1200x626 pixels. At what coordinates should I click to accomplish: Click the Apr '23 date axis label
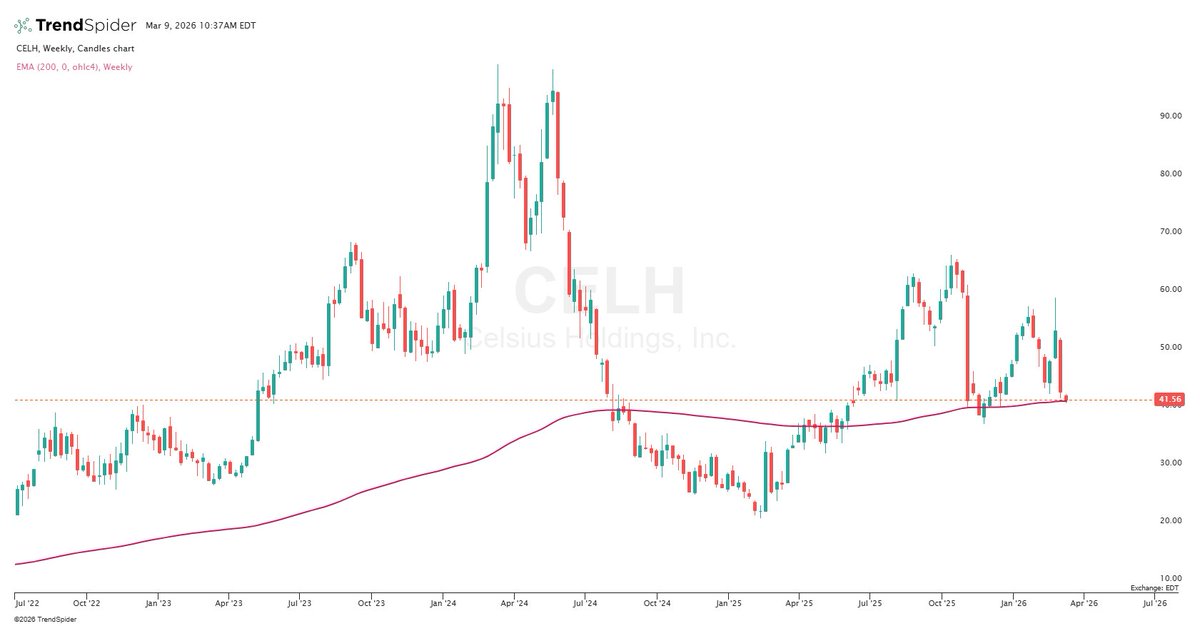tap(230, 603)
